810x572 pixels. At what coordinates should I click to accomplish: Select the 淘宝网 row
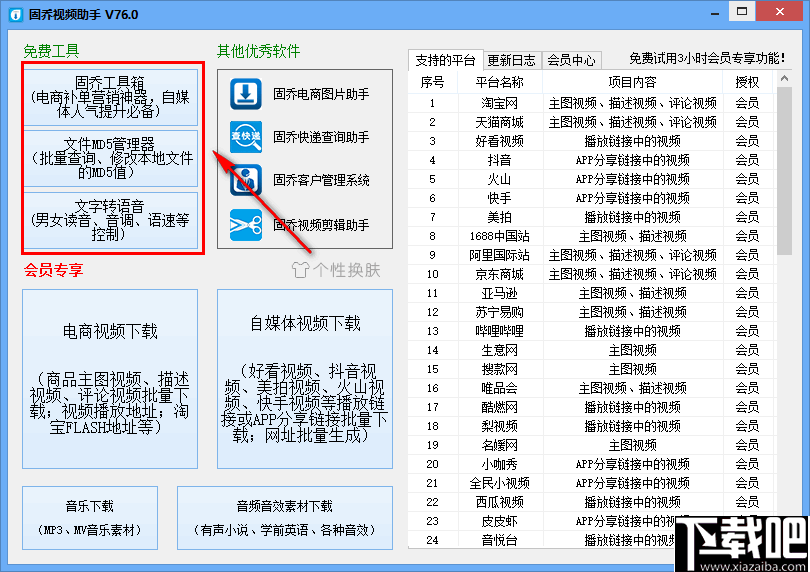(x=592, y=103)
